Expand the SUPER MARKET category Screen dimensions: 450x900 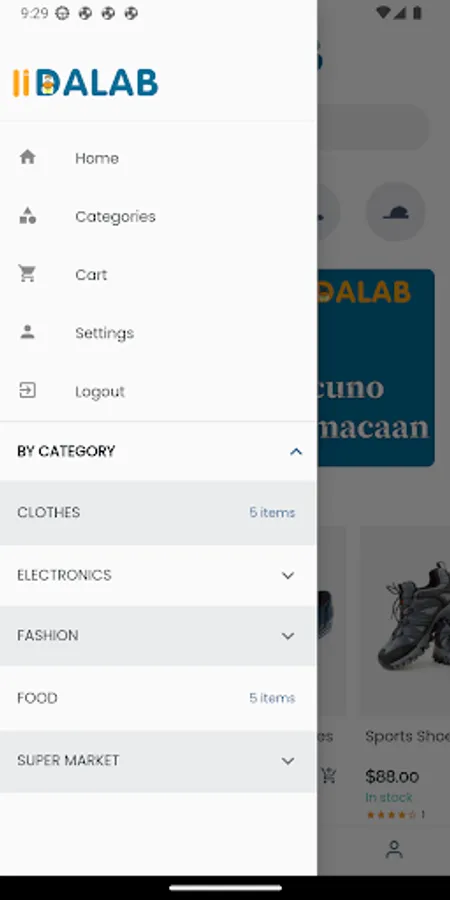click(288, 761)
